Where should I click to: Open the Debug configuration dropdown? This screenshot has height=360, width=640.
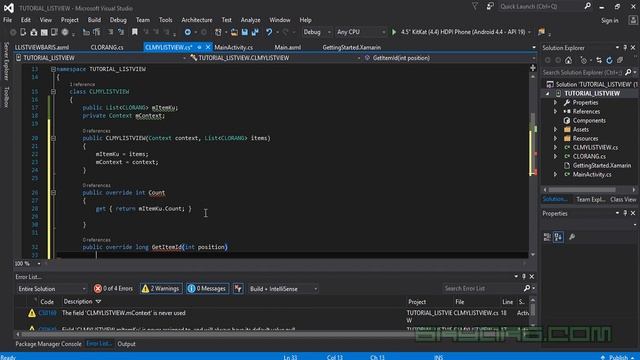click(317, 32)
